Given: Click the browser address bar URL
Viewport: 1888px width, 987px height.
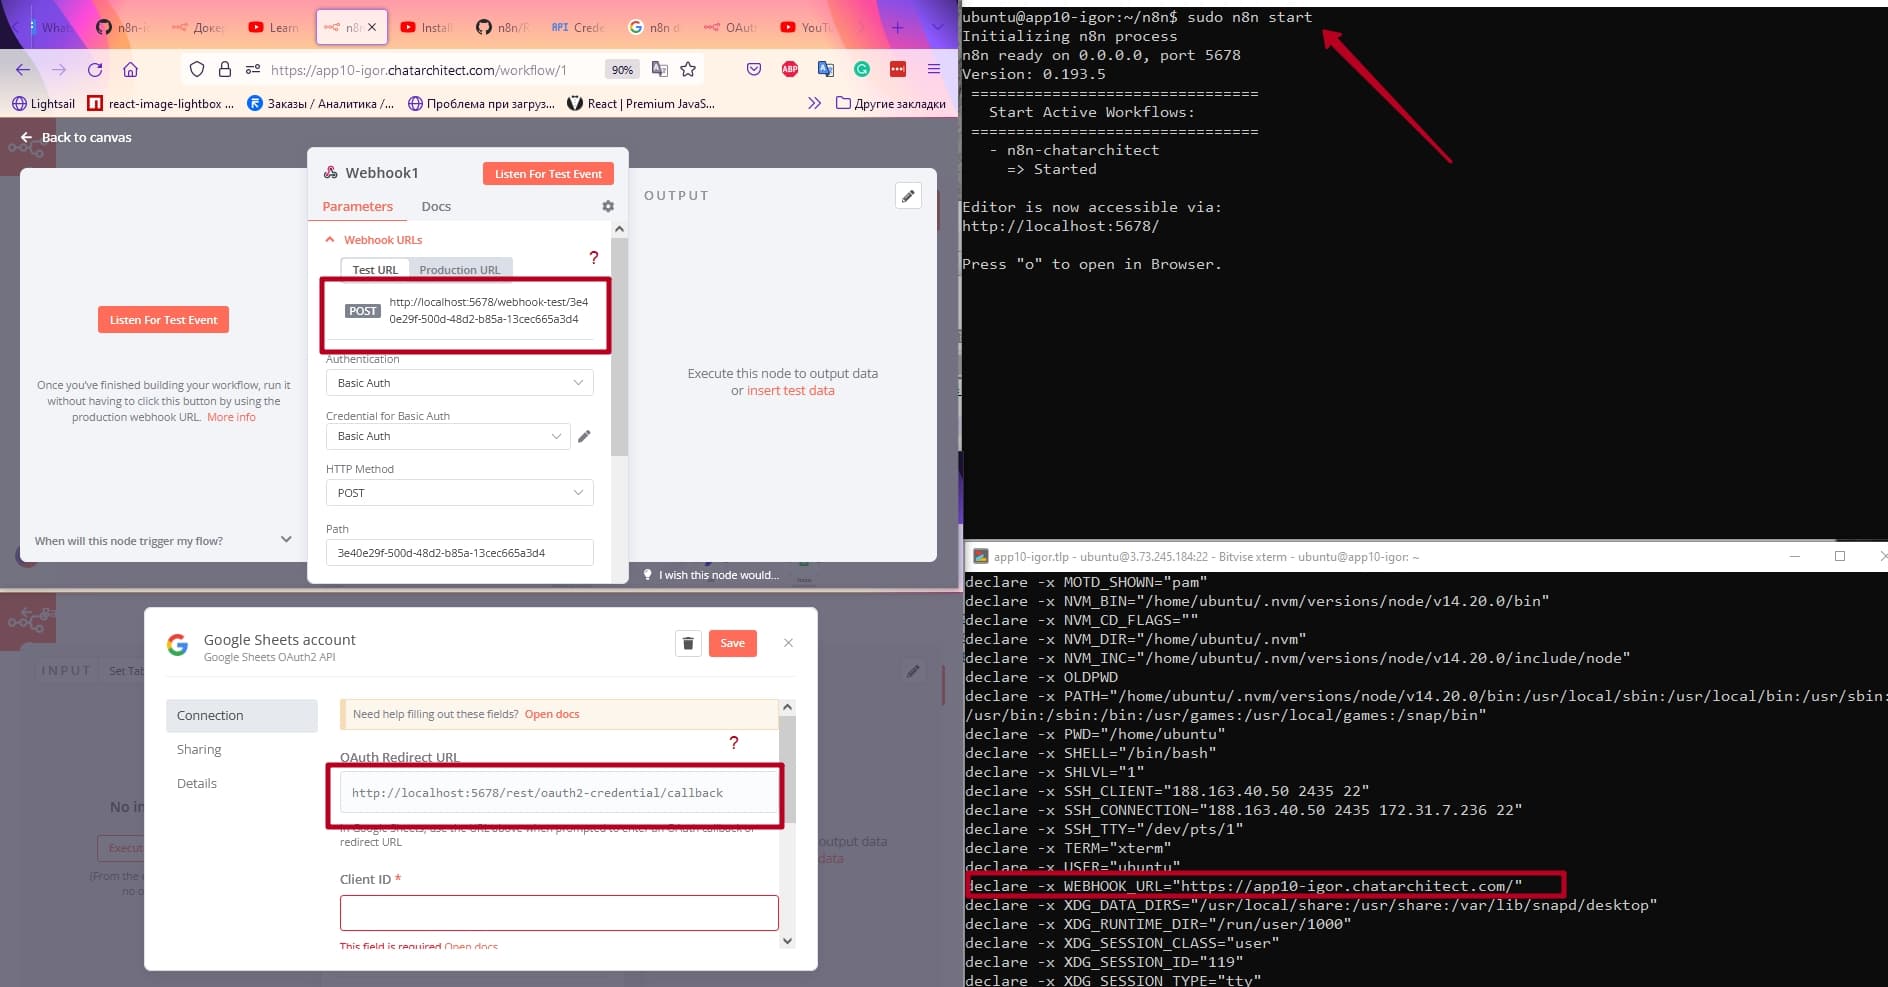Looking at the screenshot, I should 419,70.
